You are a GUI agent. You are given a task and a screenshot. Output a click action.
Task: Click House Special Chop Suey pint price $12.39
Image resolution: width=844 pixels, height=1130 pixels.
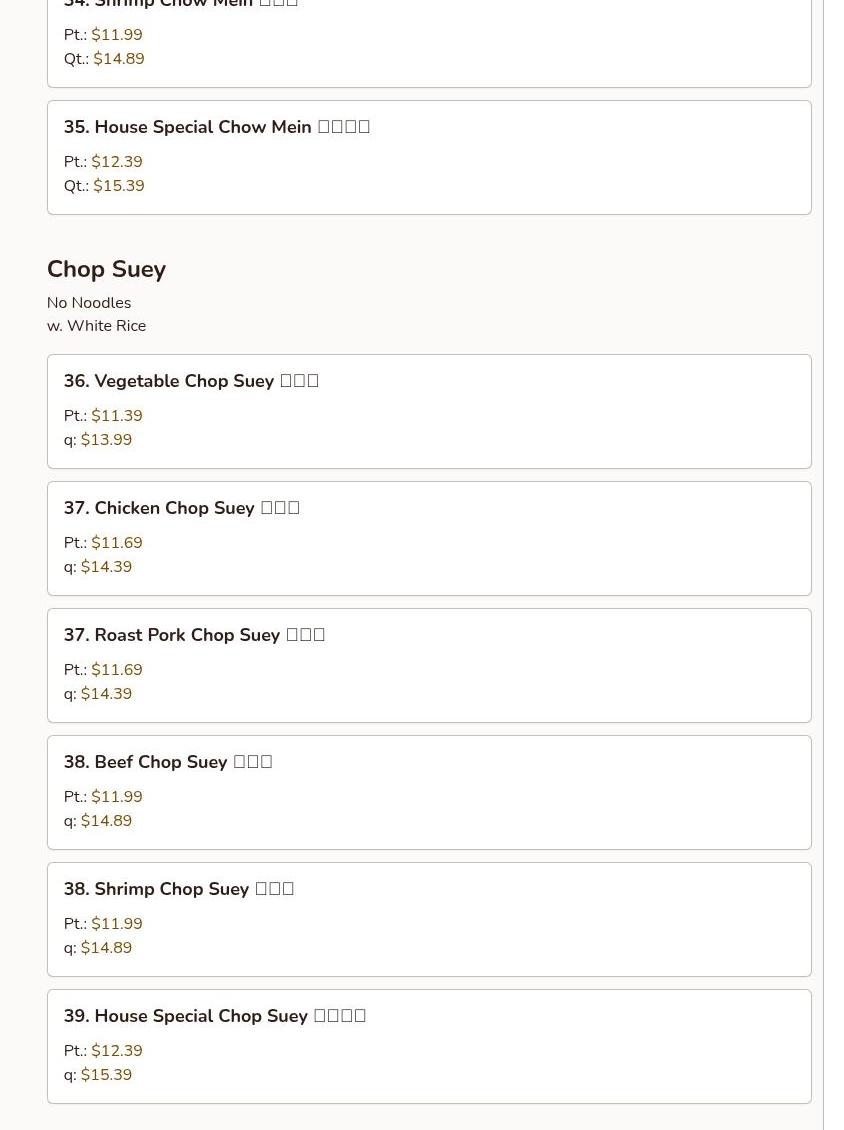click(x=116, y=1051)
